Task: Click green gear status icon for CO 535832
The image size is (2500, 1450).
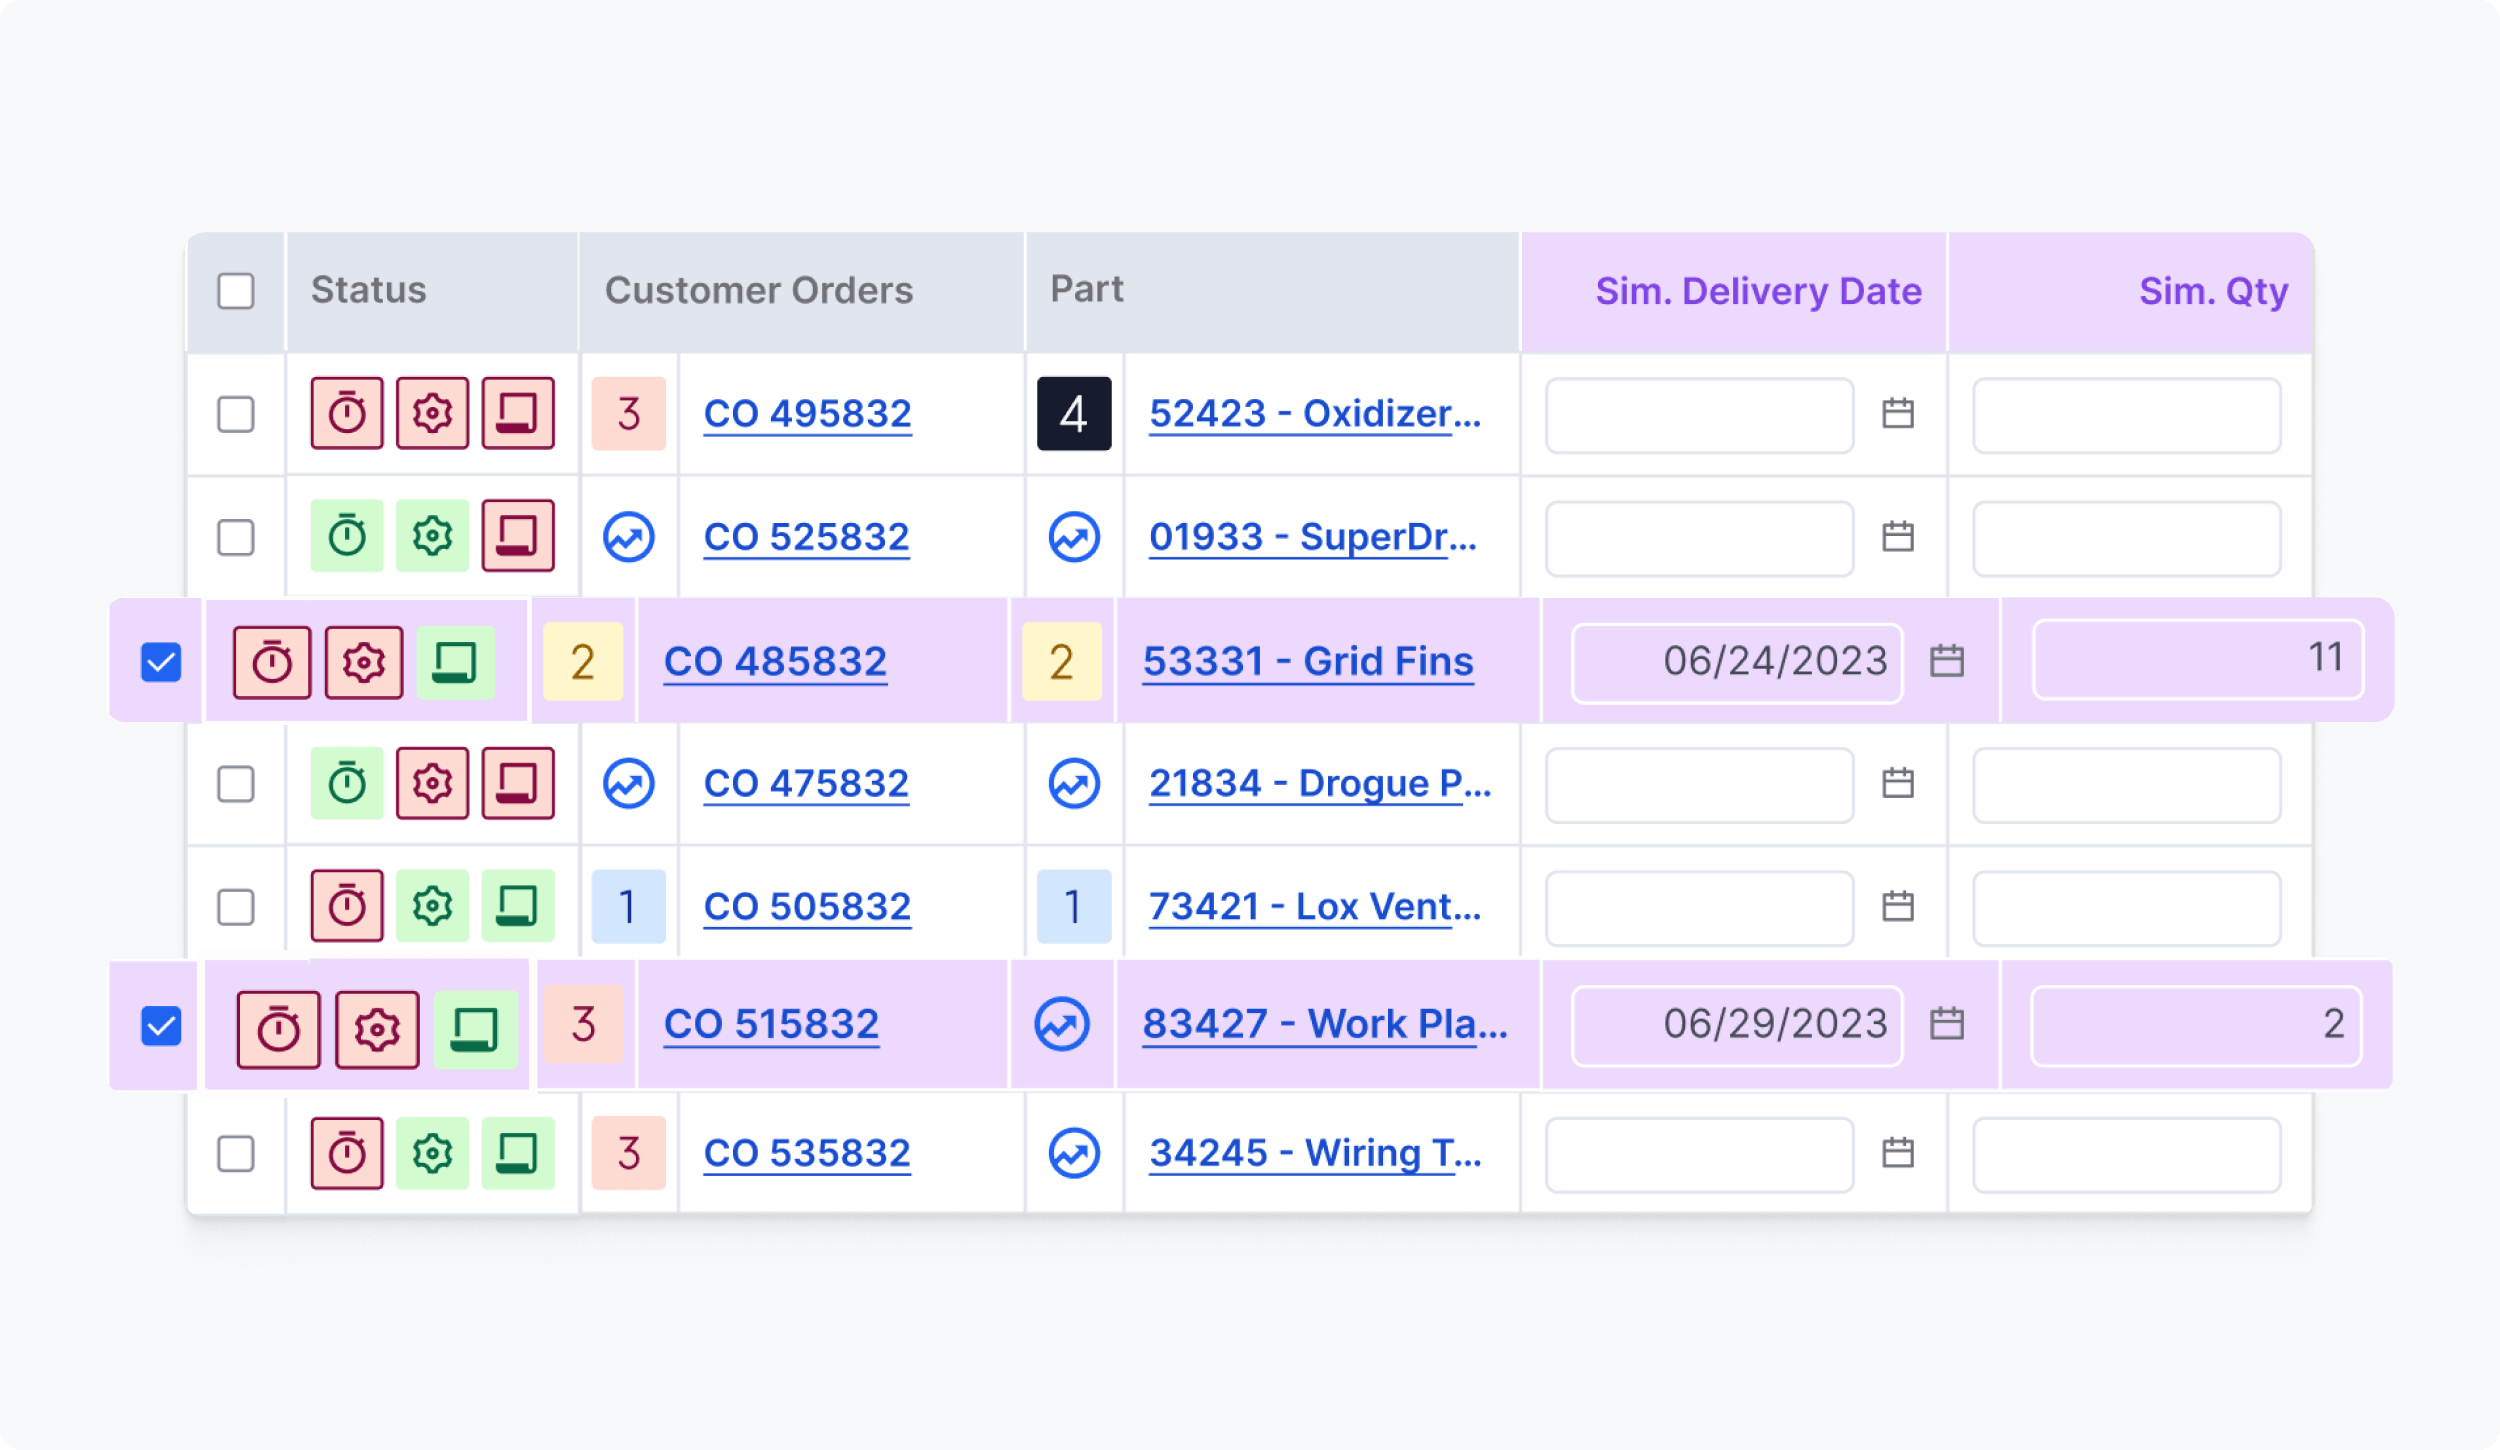Action: (x=432, y=1153)
